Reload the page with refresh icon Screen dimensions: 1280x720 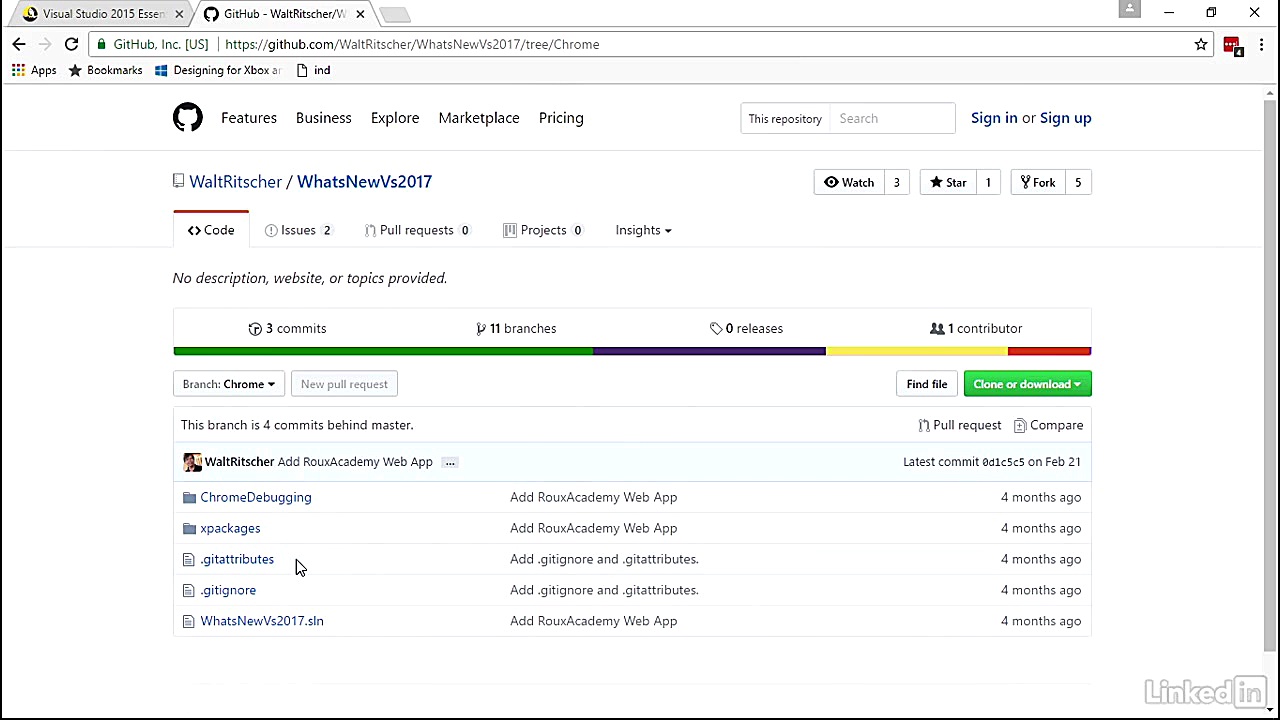click(x=71, y=44)
